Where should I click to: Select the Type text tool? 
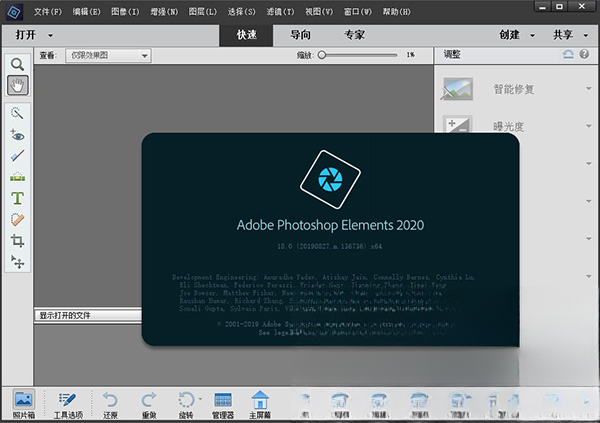[17, 198]
